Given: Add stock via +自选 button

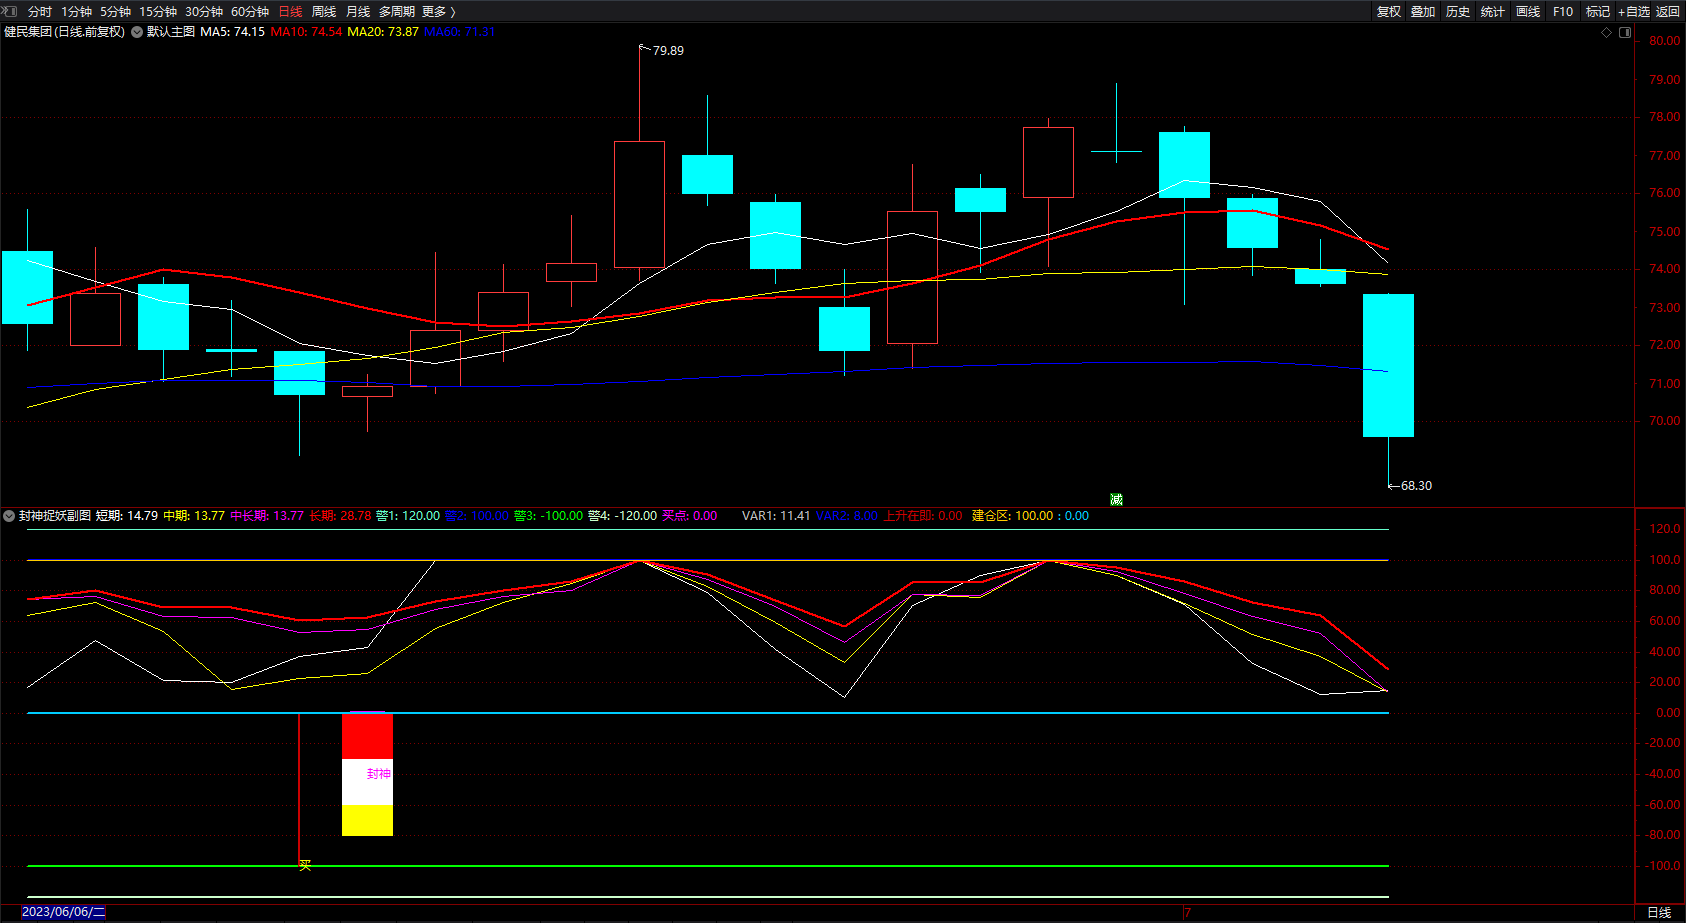Looking at the screenshot, I should [1633, 12].
